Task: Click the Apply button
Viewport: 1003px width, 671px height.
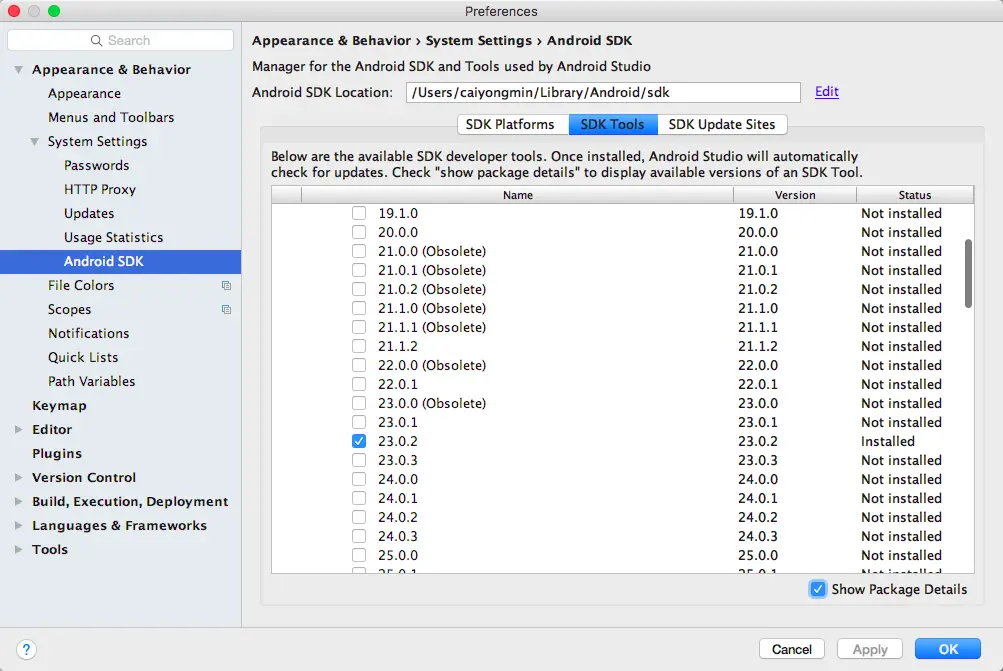Action: pos(869,649)
